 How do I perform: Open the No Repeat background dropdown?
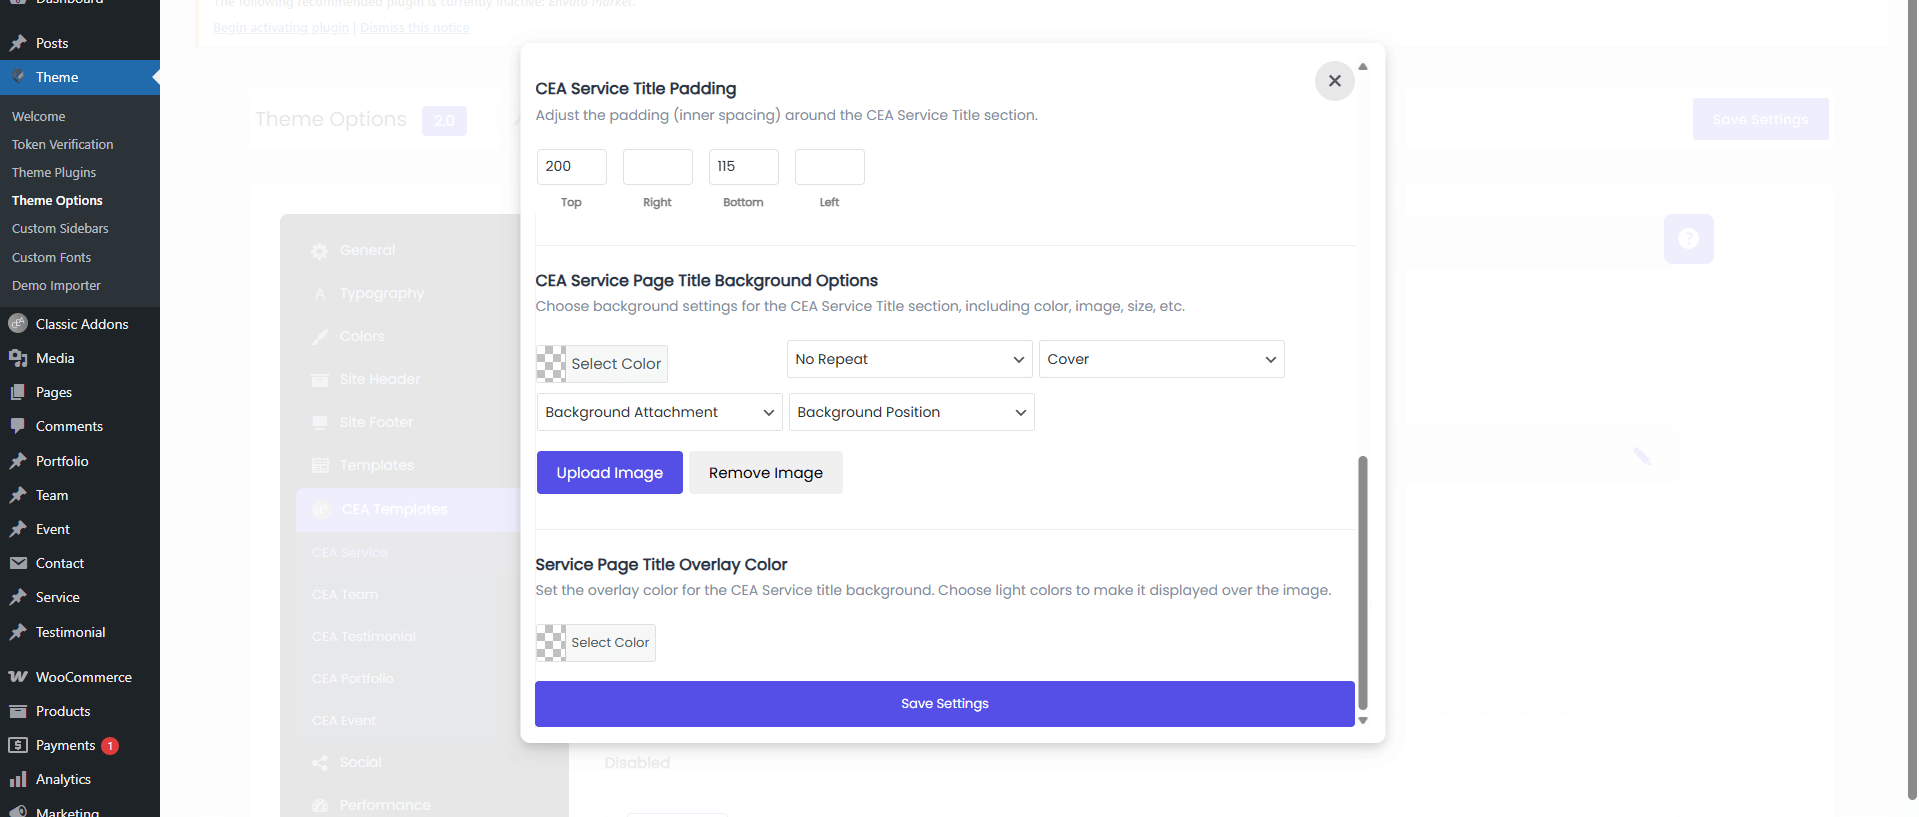(x=909, y=359)
